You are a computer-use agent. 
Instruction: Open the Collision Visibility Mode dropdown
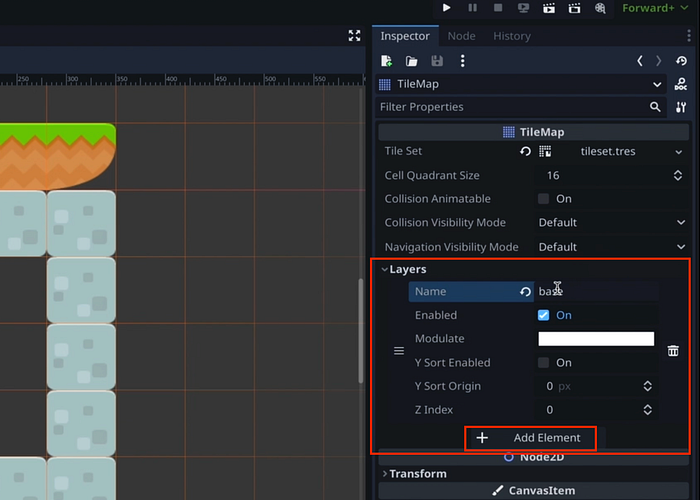click(x=611, y=222)
